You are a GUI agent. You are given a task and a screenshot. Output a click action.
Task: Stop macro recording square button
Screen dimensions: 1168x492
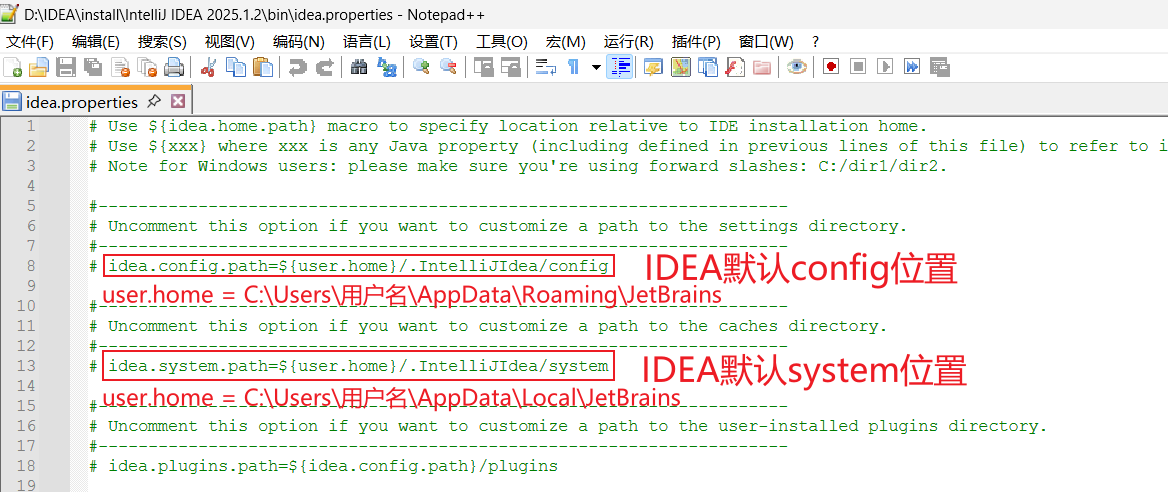coord(858,68)
